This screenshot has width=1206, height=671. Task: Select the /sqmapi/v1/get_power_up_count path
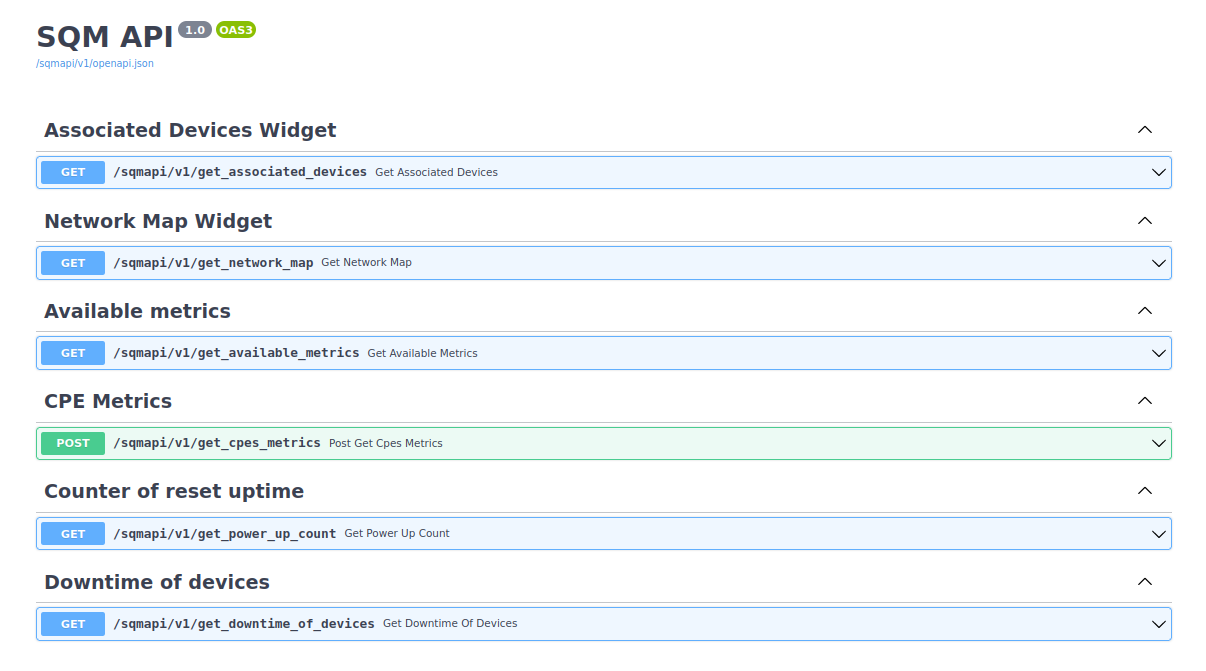(224, 534)
